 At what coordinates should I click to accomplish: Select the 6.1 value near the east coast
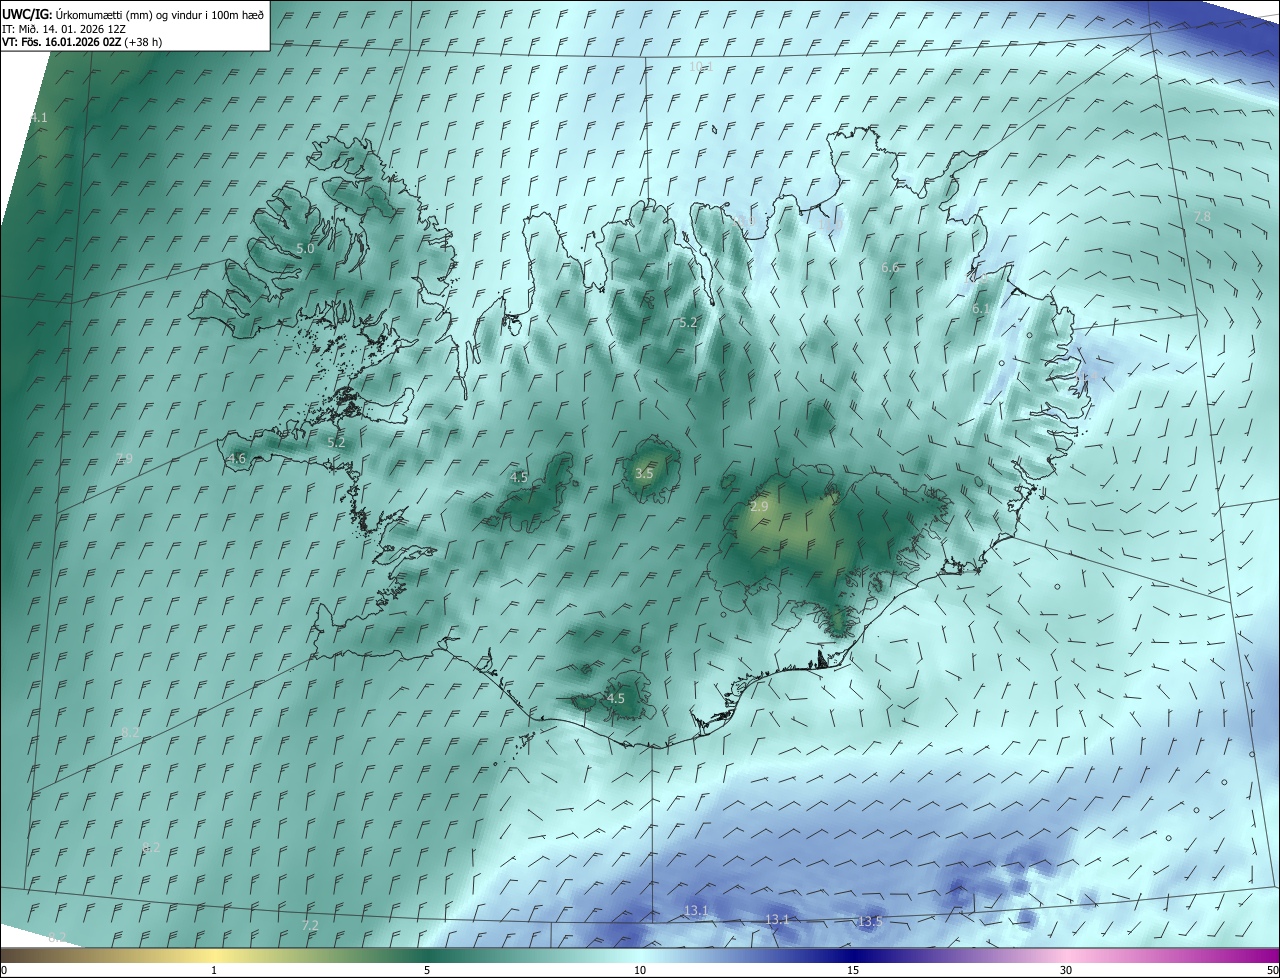pos(981,309)
